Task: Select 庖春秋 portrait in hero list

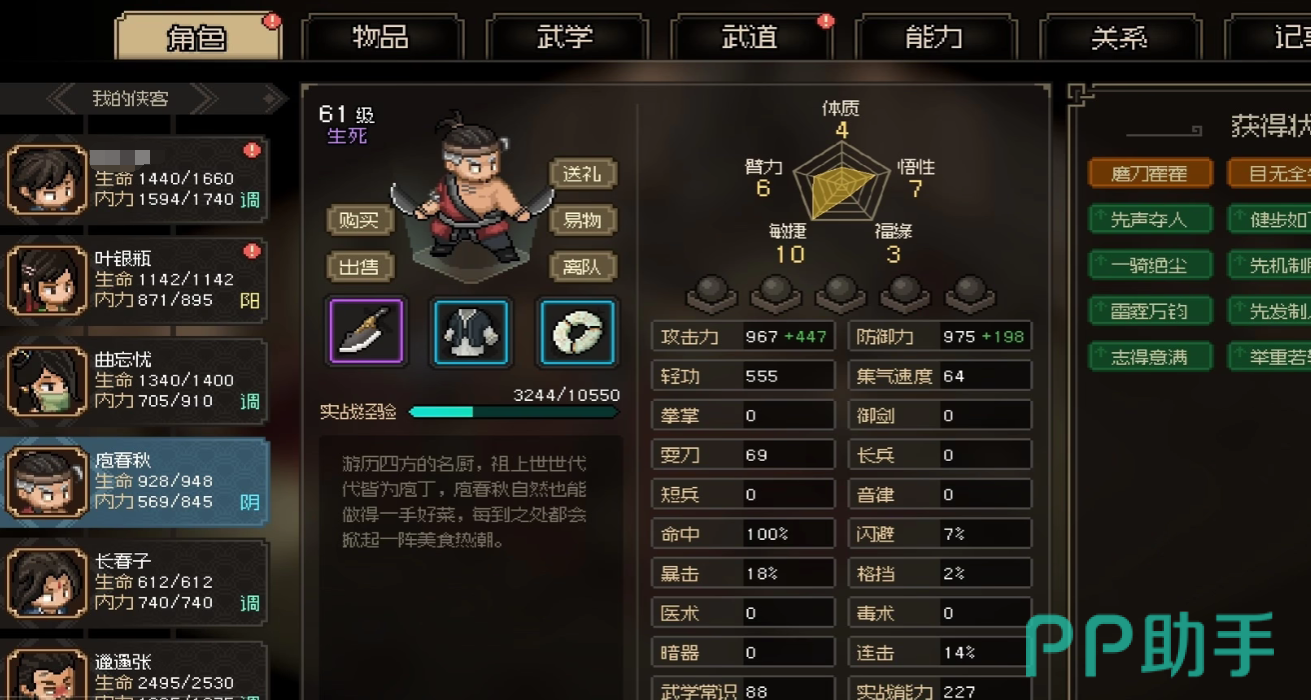Action: 47,481
